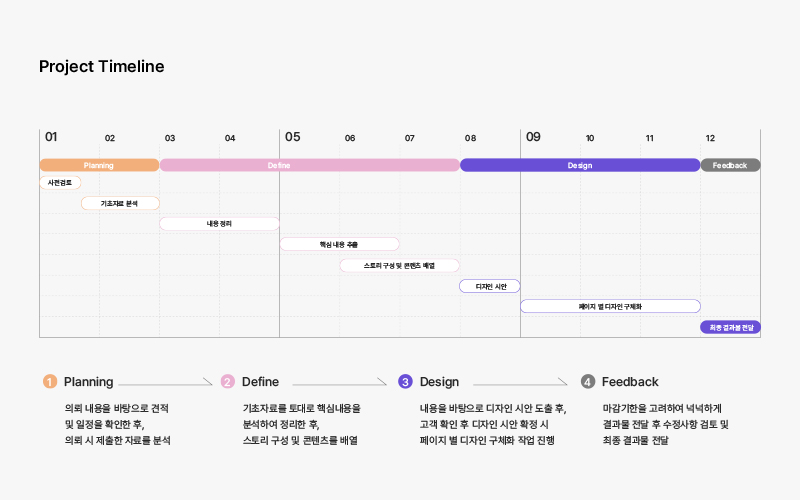Click the line 분석하여 정리한 후,

point(281,424)
